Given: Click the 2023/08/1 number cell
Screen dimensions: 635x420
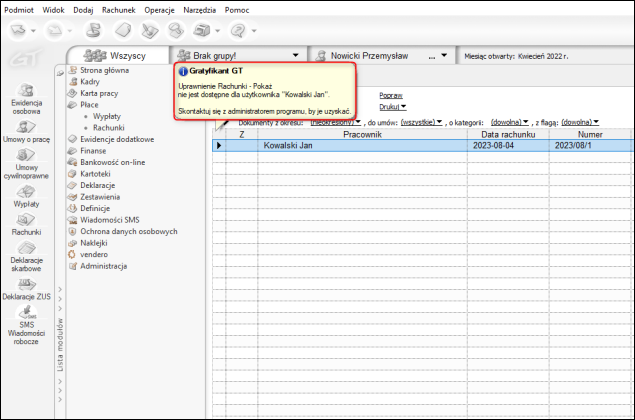Looking at the screenshot, I should [x=590, y=145].
